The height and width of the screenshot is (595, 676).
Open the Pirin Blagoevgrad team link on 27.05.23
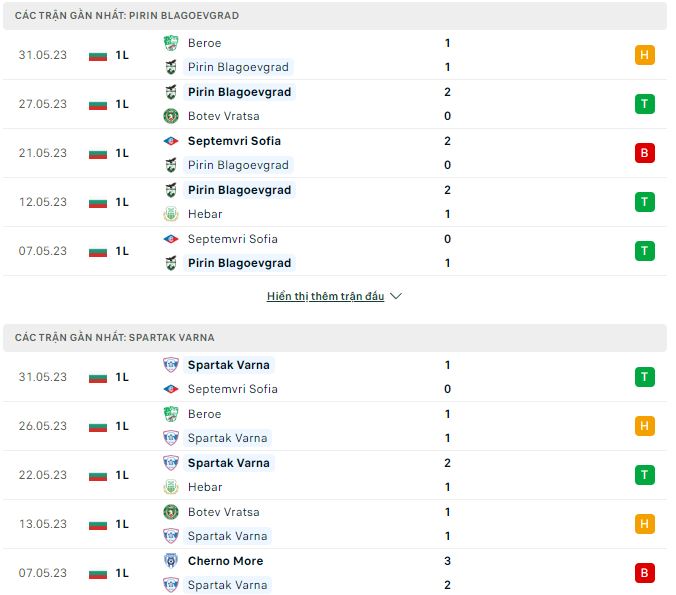pos(239,92)
